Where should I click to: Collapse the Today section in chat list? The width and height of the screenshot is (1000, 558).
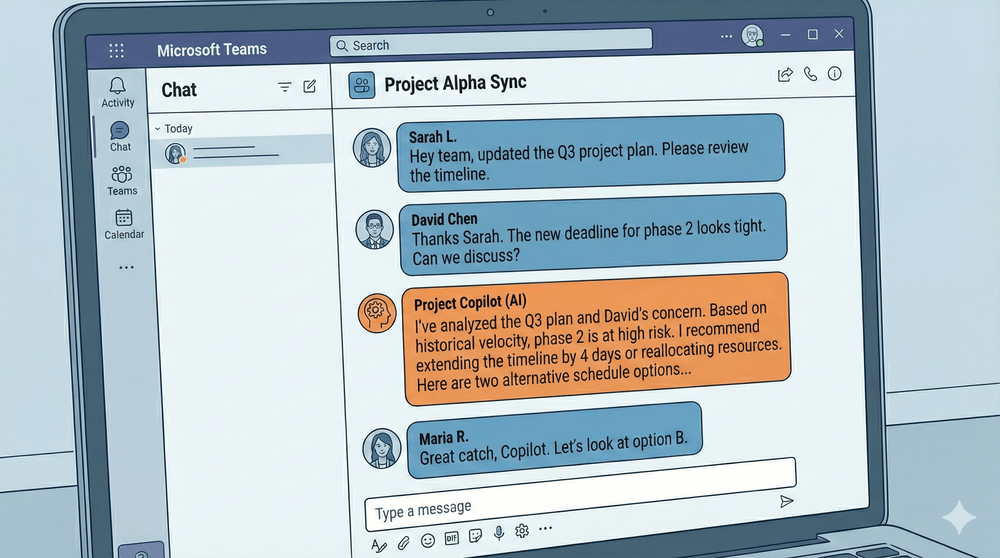click(157, 129)
